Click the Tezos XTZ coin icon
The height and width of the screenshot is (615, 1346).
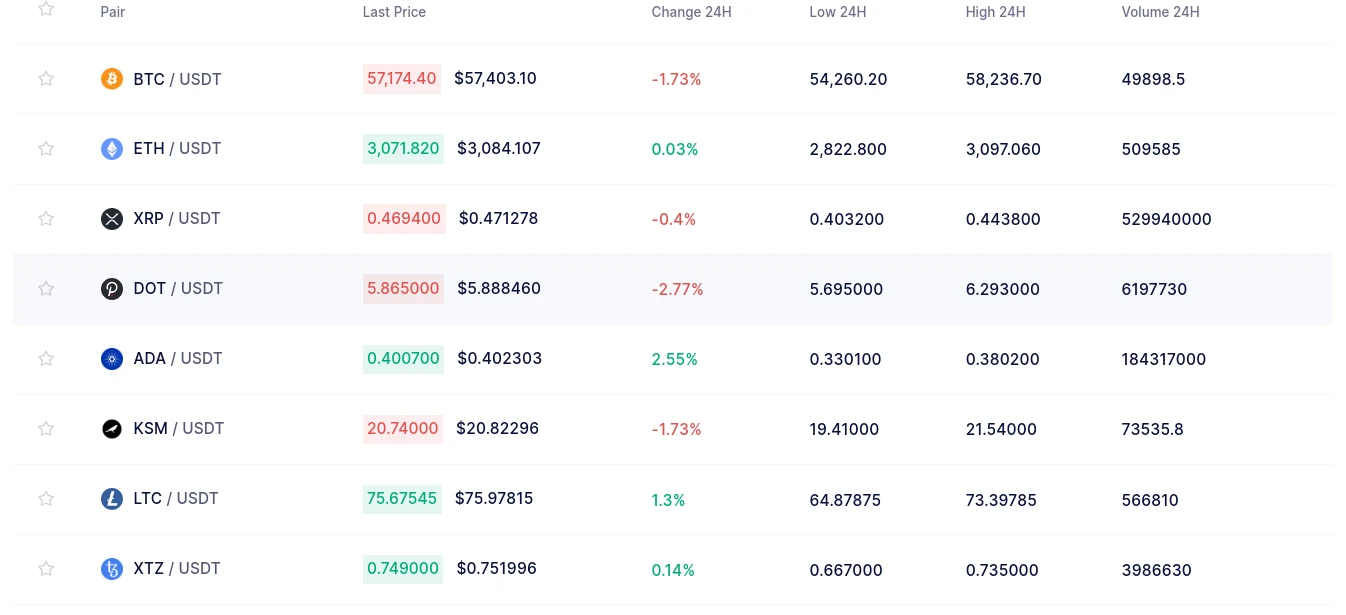coord(112,569)
